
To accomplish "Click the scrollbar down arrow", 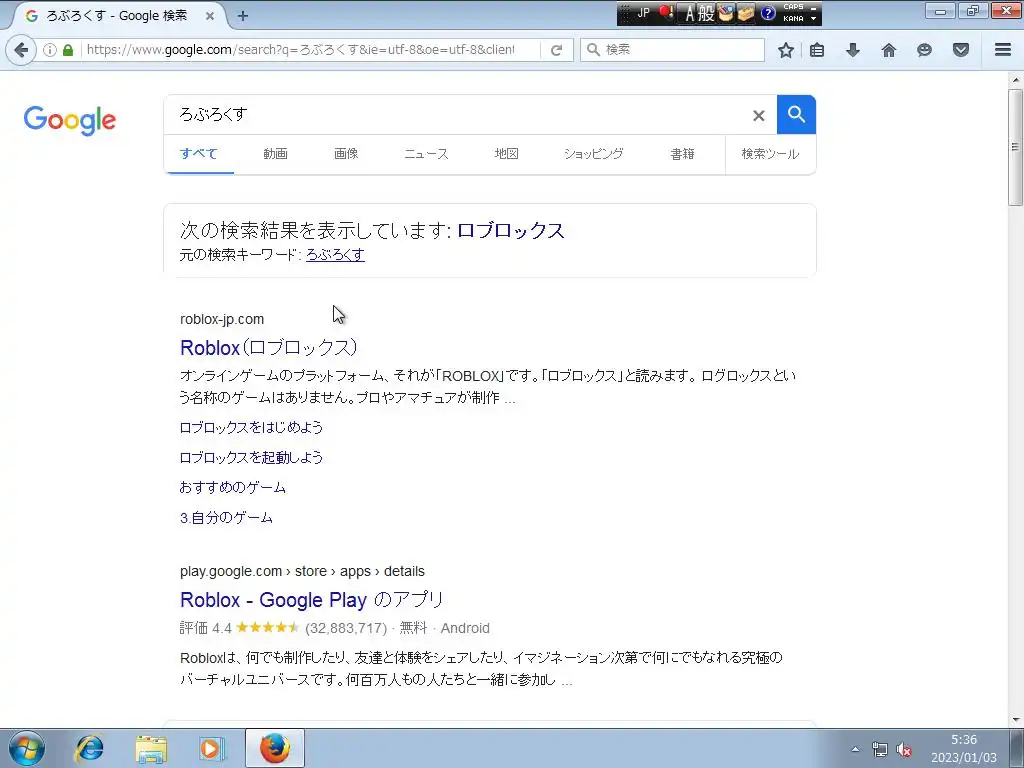I will (1015, 720).
